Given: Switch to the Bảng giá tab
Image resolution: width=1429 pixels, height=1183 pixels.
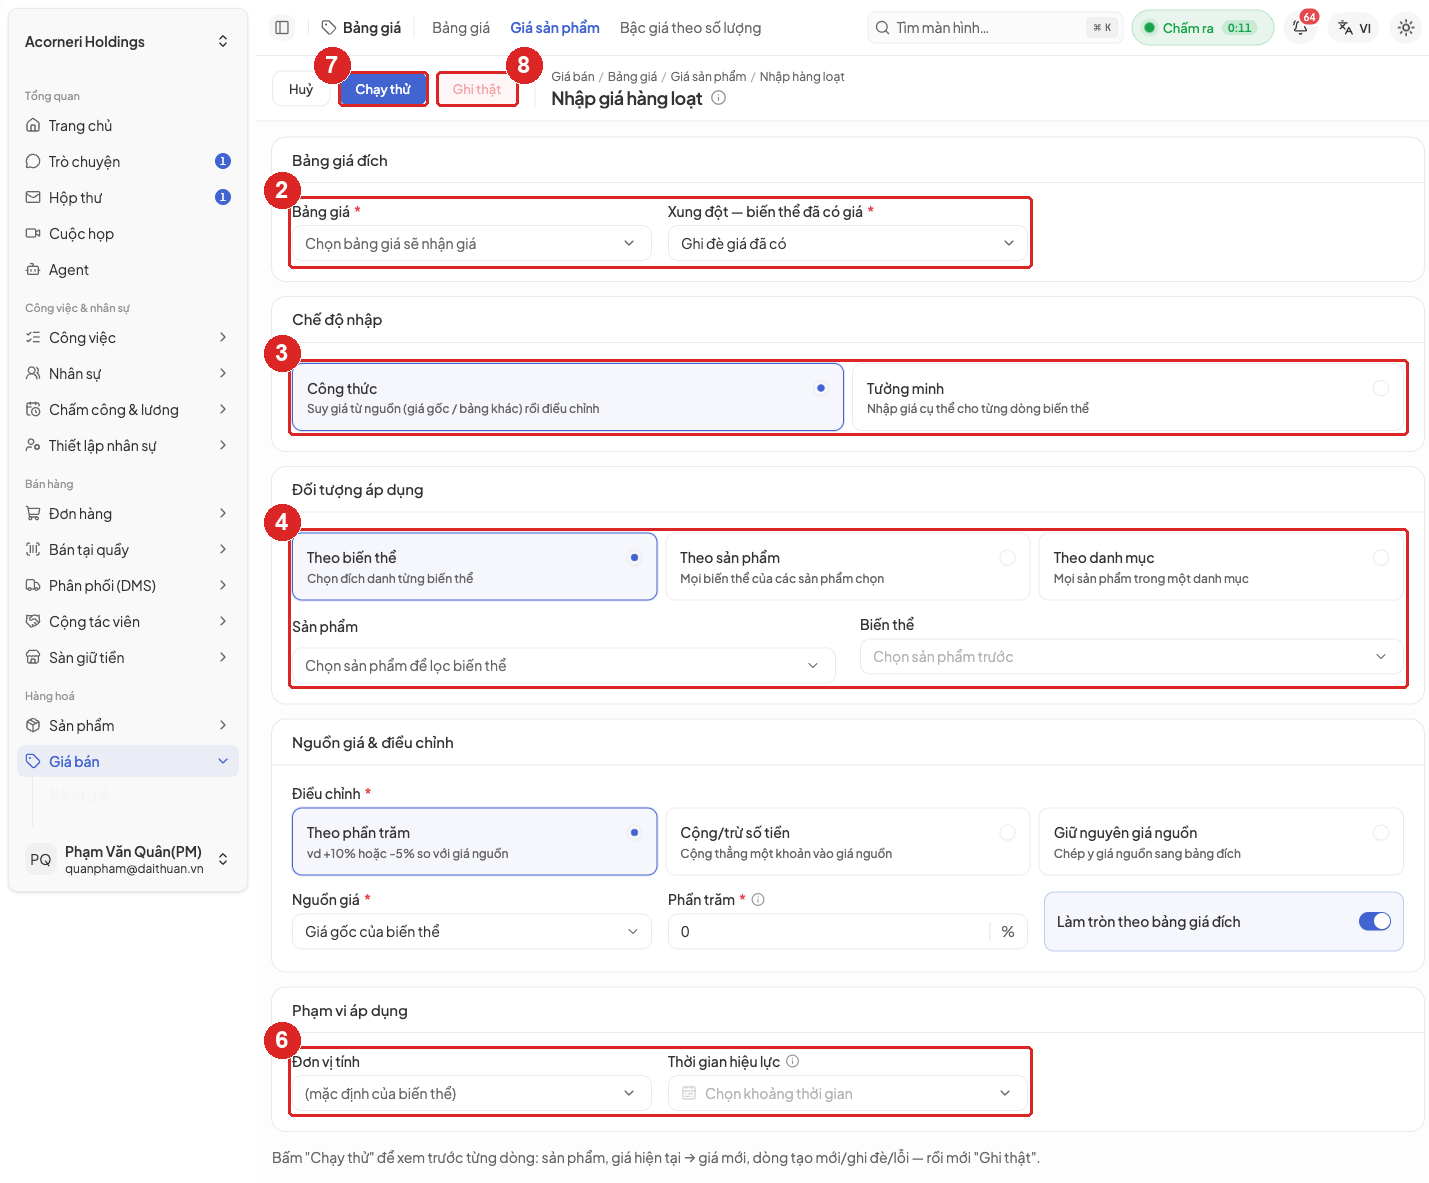Looking at the screenshot, I should [461, 28].
